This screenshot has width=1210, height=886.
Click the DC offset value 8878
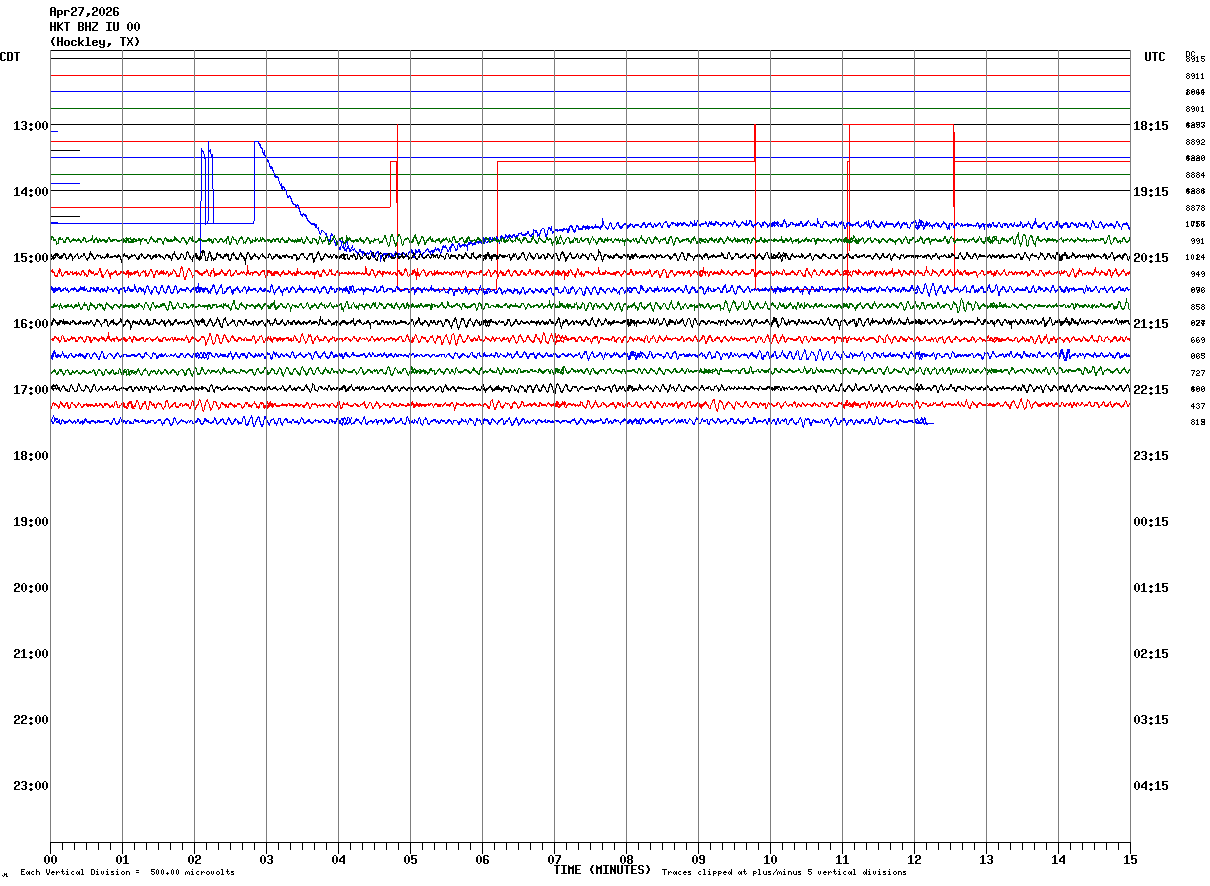[1195, 208]
